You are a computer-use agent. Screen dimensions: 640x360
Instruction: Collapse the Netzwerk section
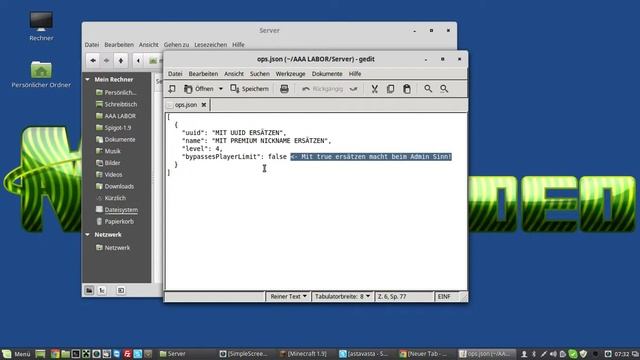click(x=87, y=235)
